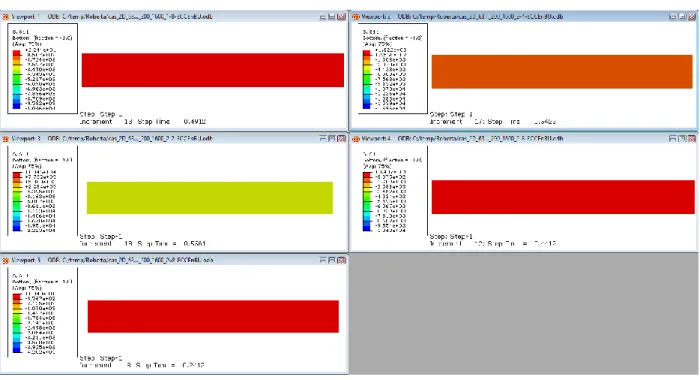Screen dimensions: 700x380
Task: Maximize Viewport 5 window
Action: click(x=332, y=260)
